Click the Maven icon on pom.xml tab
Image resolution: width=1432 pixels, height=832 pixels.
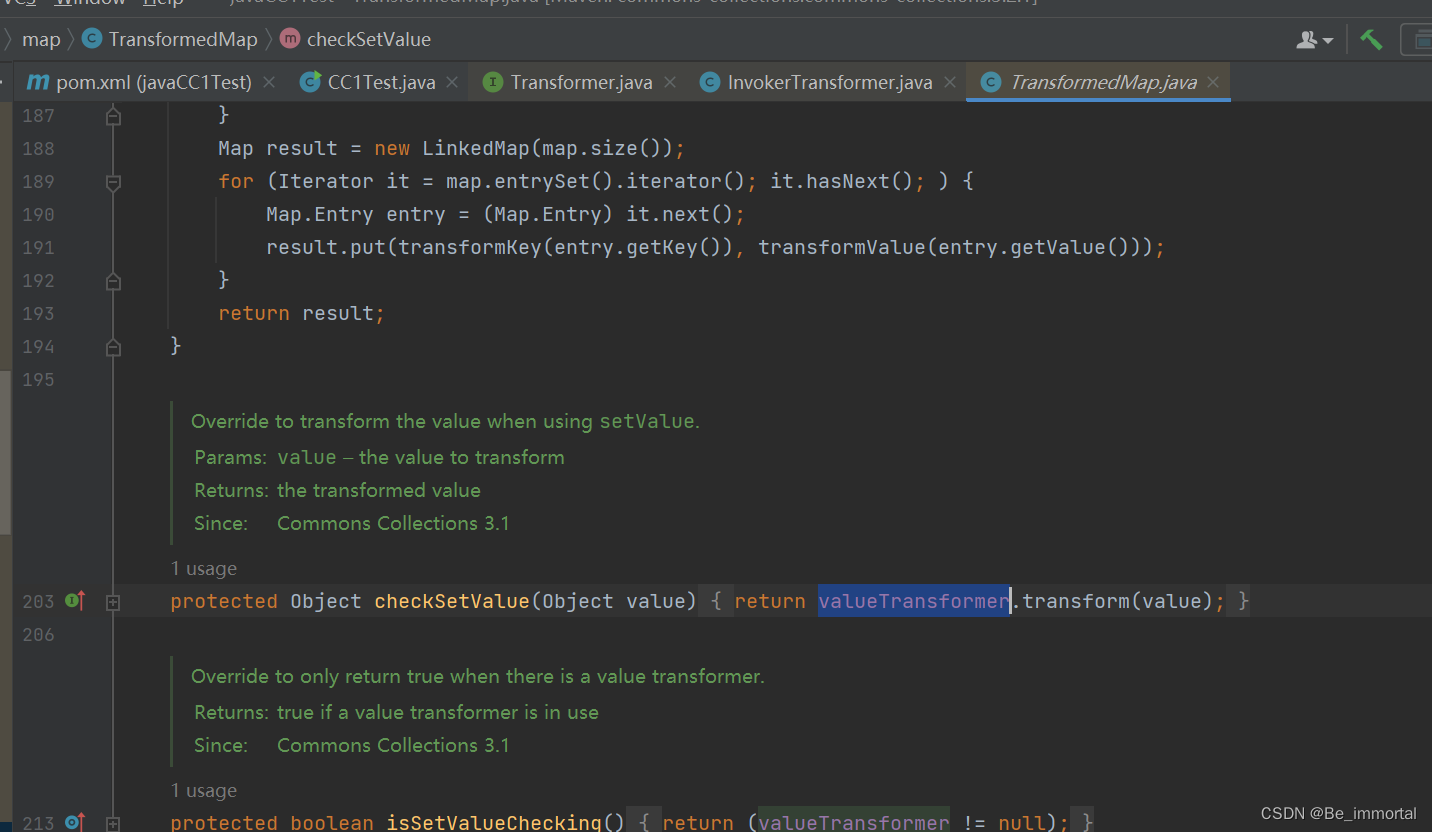point(38,82)
